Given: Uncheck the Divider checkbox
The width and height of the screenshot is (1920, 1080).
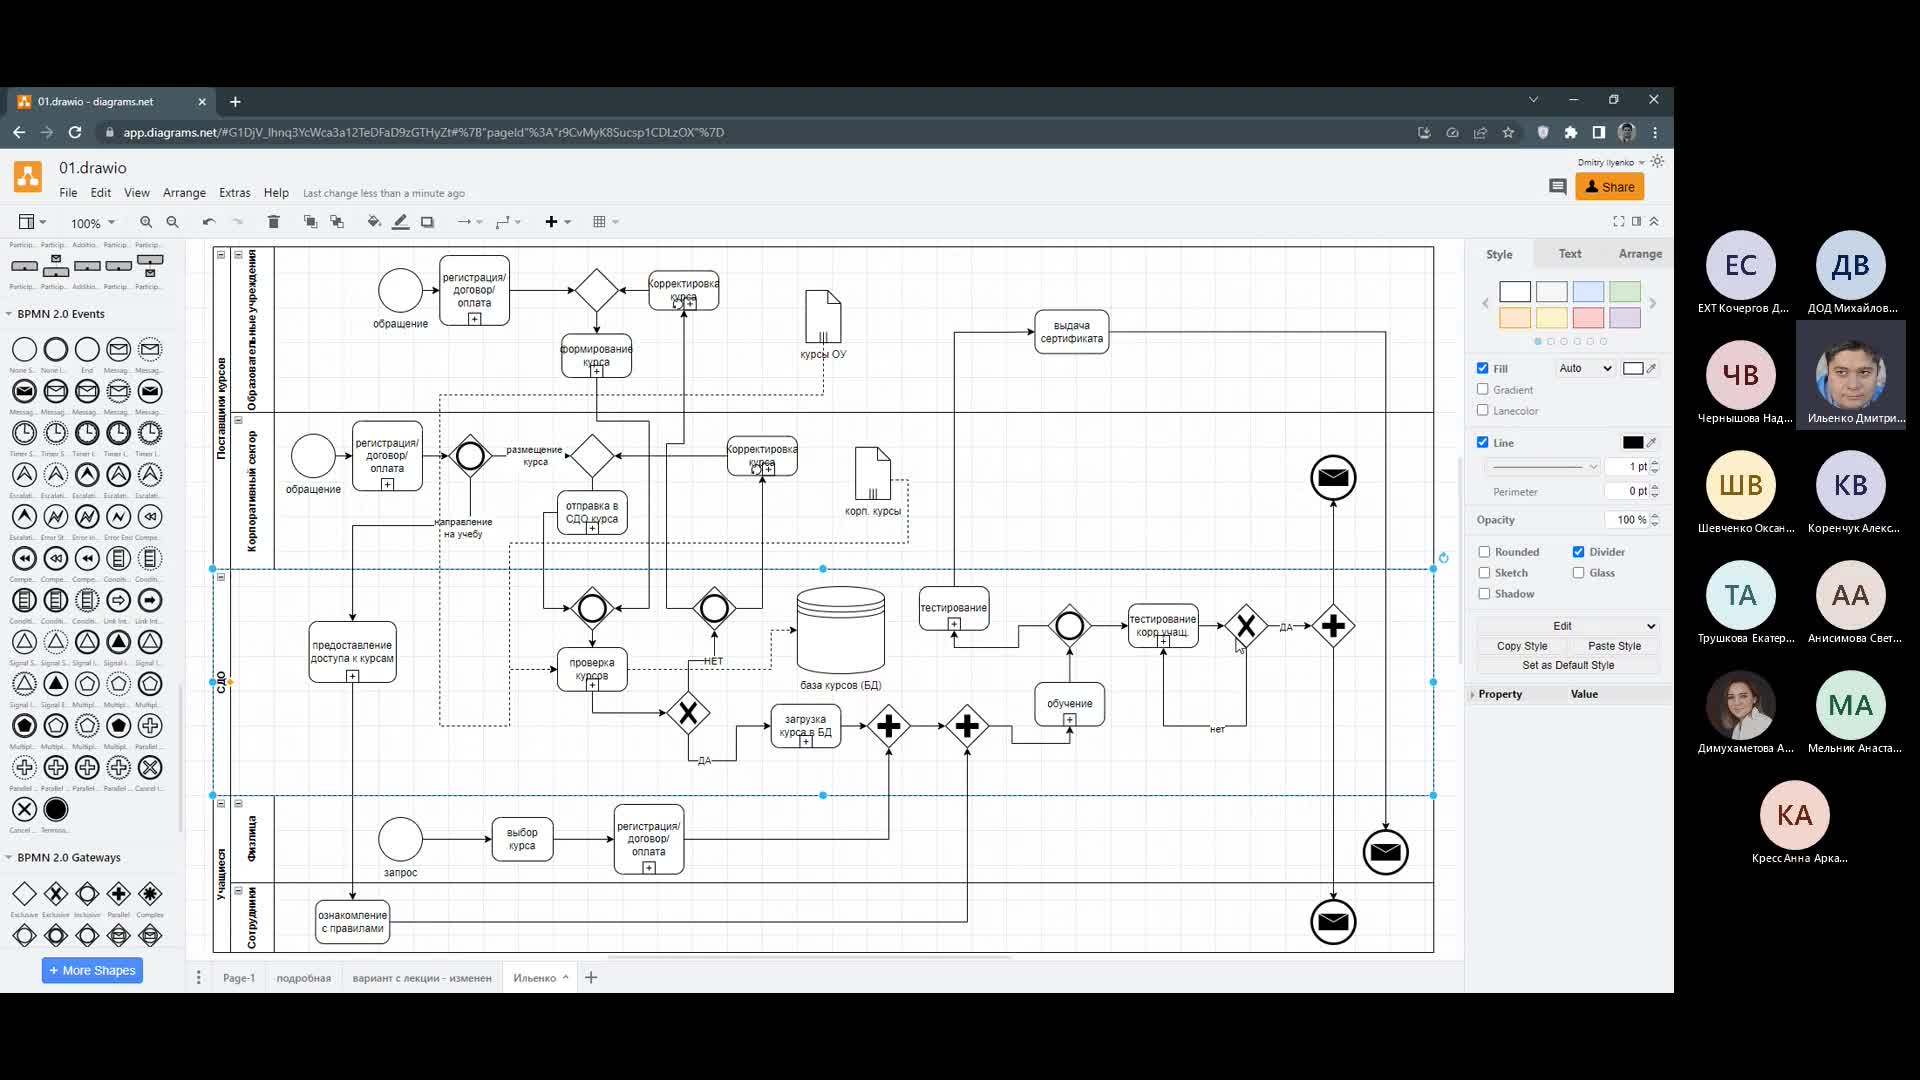Looking at the screenshot, I should coord(1578,551).
